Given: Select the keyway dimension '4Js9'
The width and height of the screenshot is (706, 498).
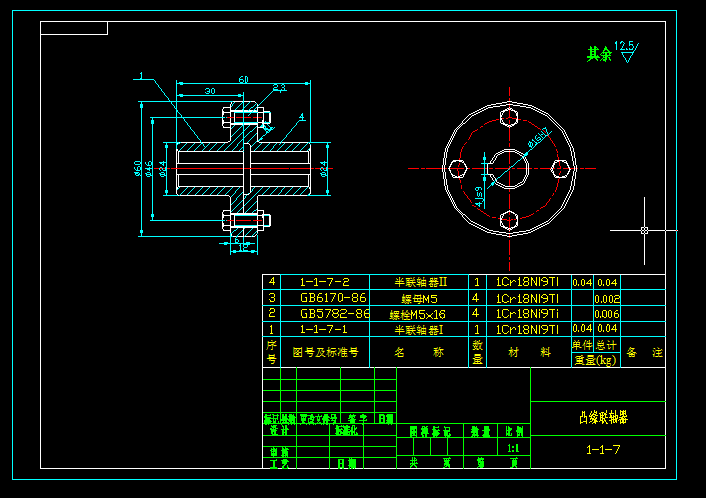Looking at the screenshot, I should (479, 197).
